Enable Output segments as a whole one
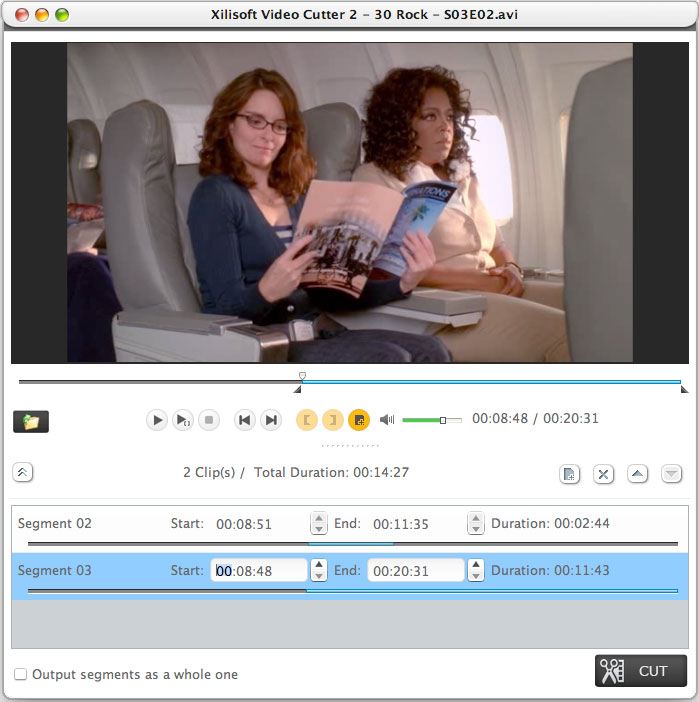The image size is (699, 702). (x=20, y=675)
